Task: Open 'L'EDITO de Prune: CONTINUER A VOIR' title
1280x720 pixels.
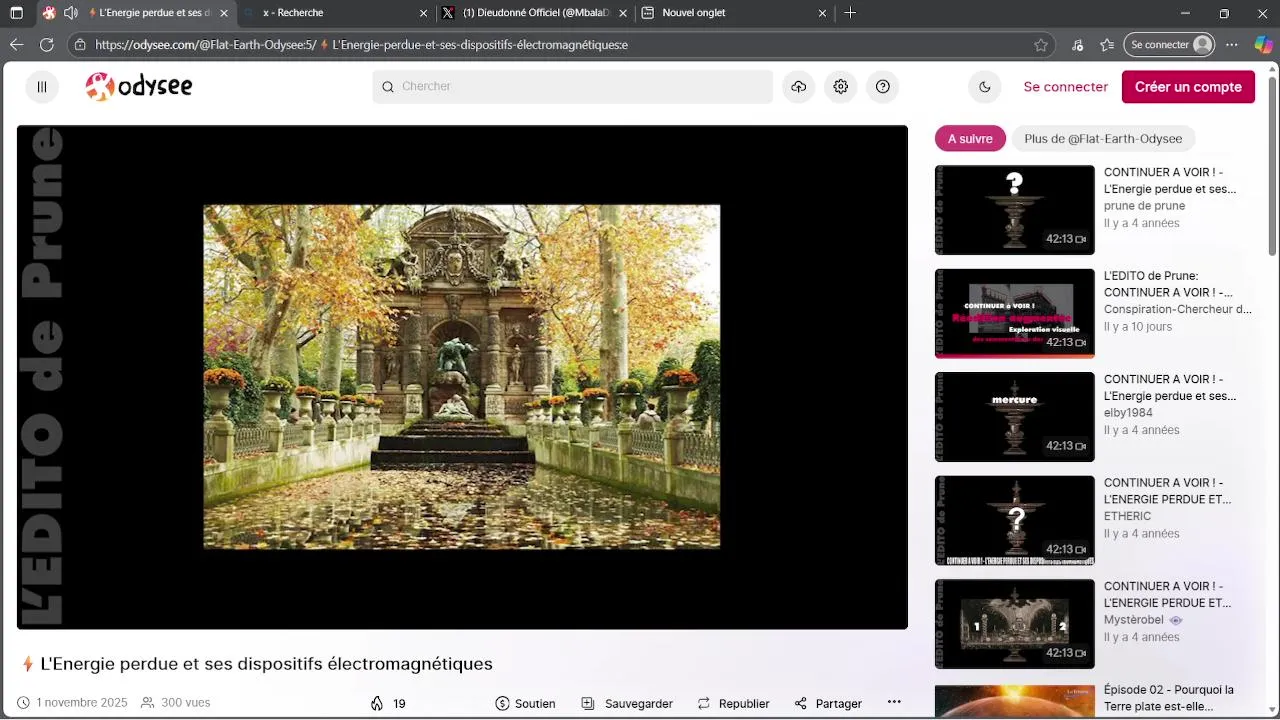Action: point(1168,284)
